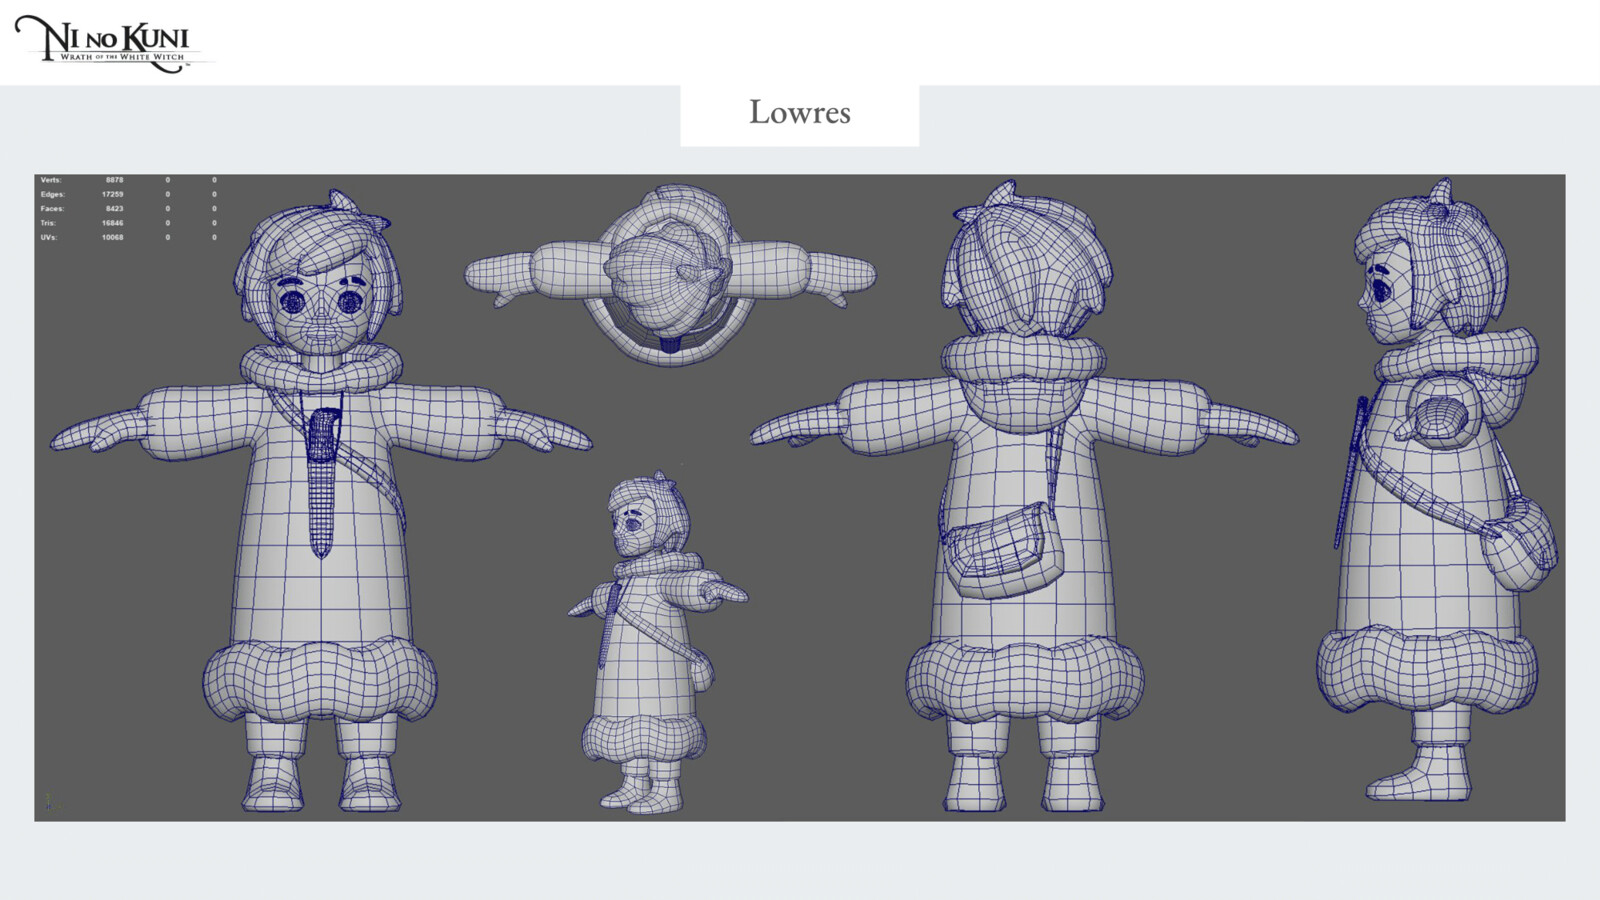Select the triangle count 16846
This screenshot has height=900, width=1600.
(x=112, y=223)
